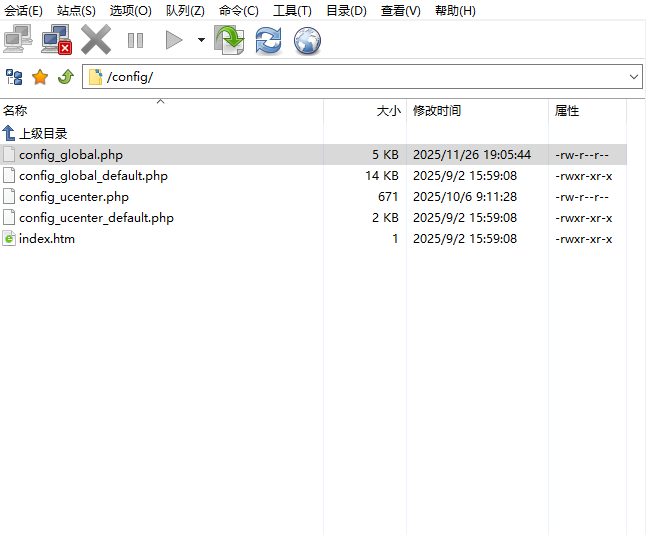Click the play transfer icon

[173, 40]
